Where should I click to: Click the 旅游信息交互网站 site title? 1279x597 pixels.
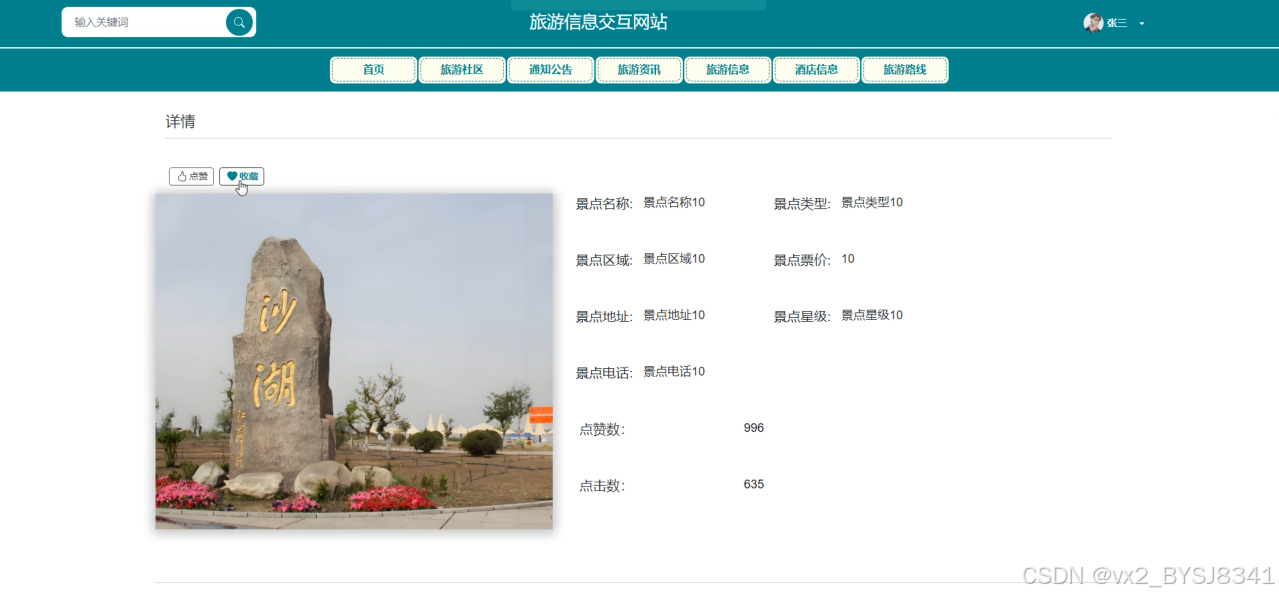click(x=598, y=22)
